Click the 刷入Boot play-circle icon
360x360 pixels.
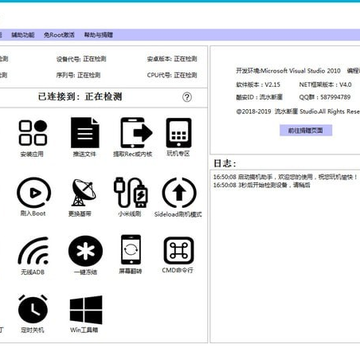pos(34,193)
